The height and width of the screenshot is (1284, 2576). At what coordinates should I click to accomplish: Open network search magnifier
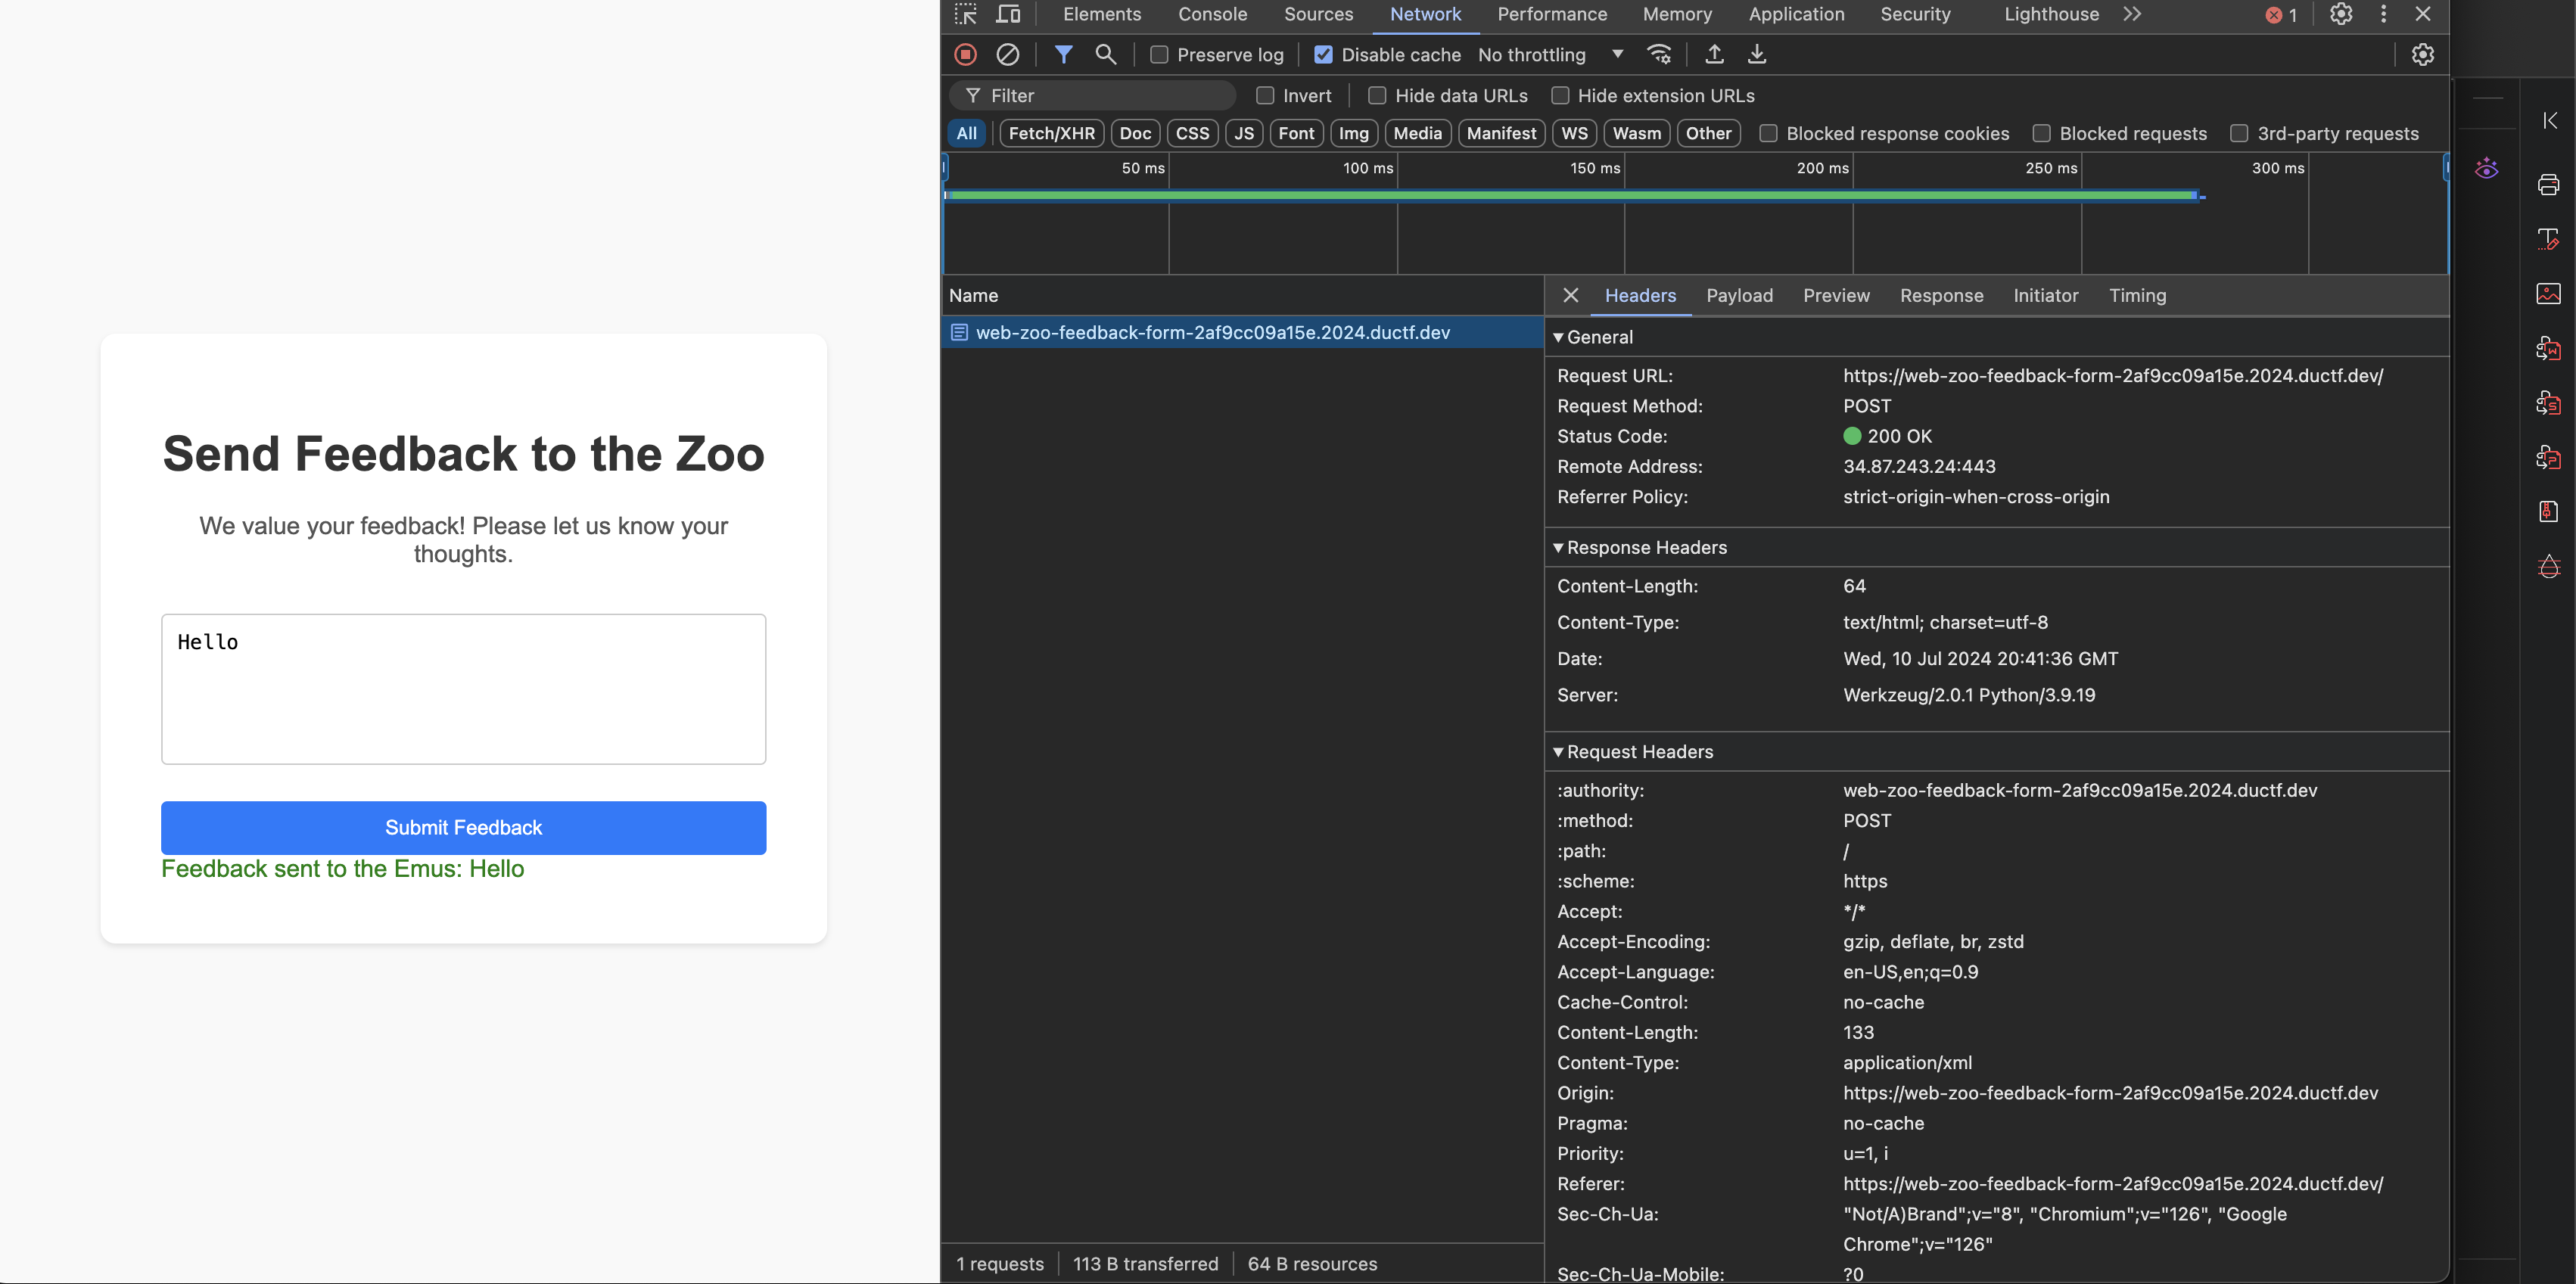pyautogui.click(x=1105, y=55)
